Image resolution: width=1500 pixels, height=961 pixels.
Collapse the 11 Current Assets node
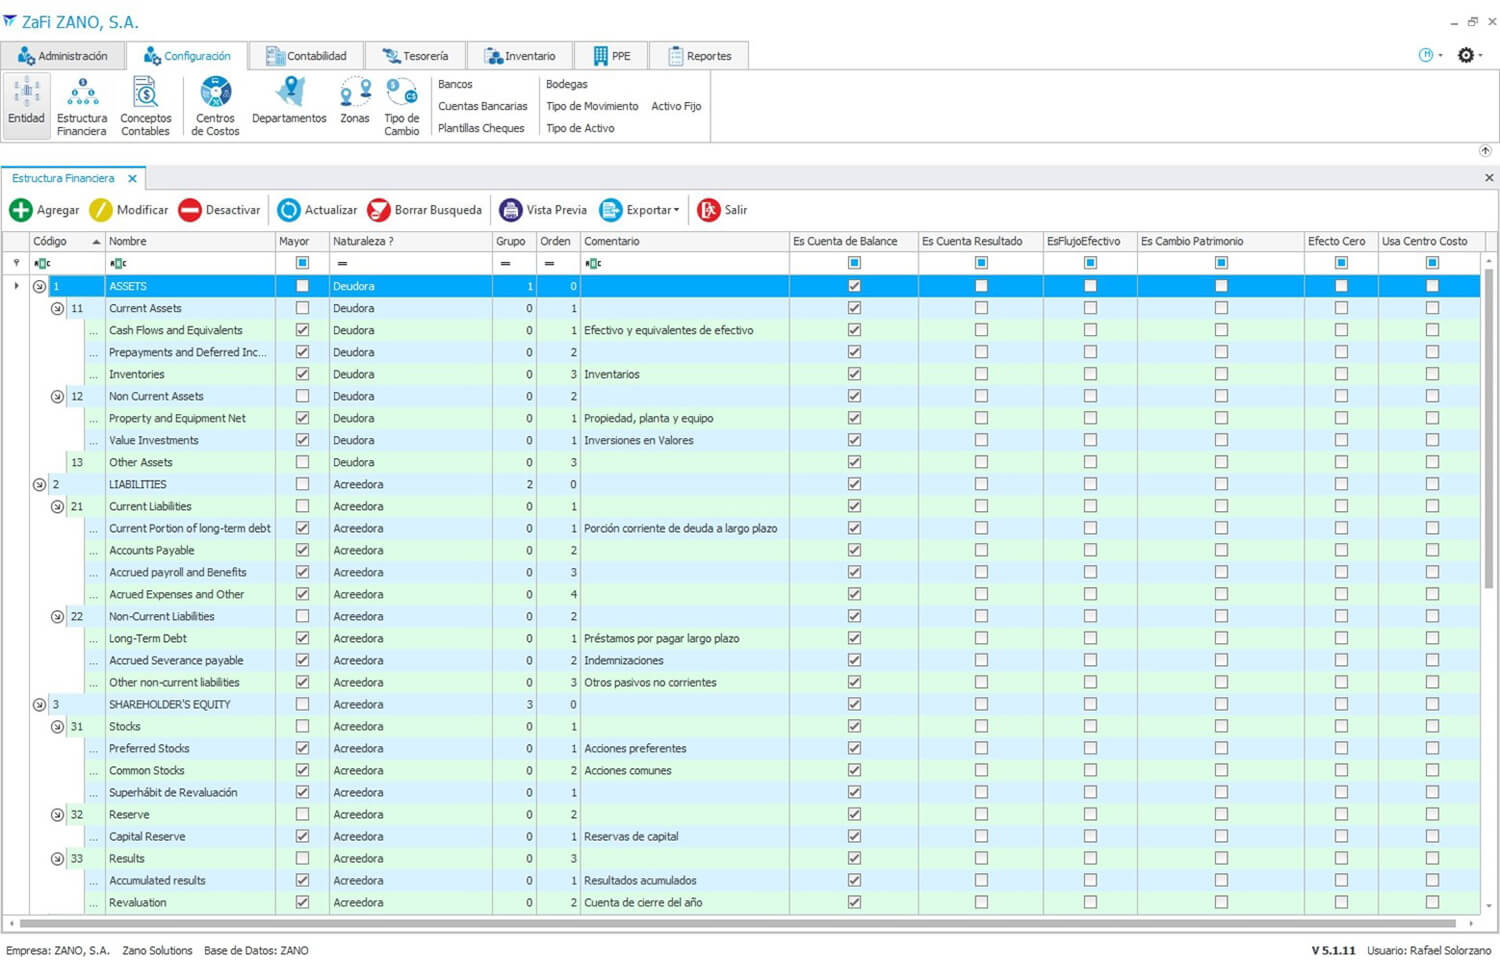[57, 308]
